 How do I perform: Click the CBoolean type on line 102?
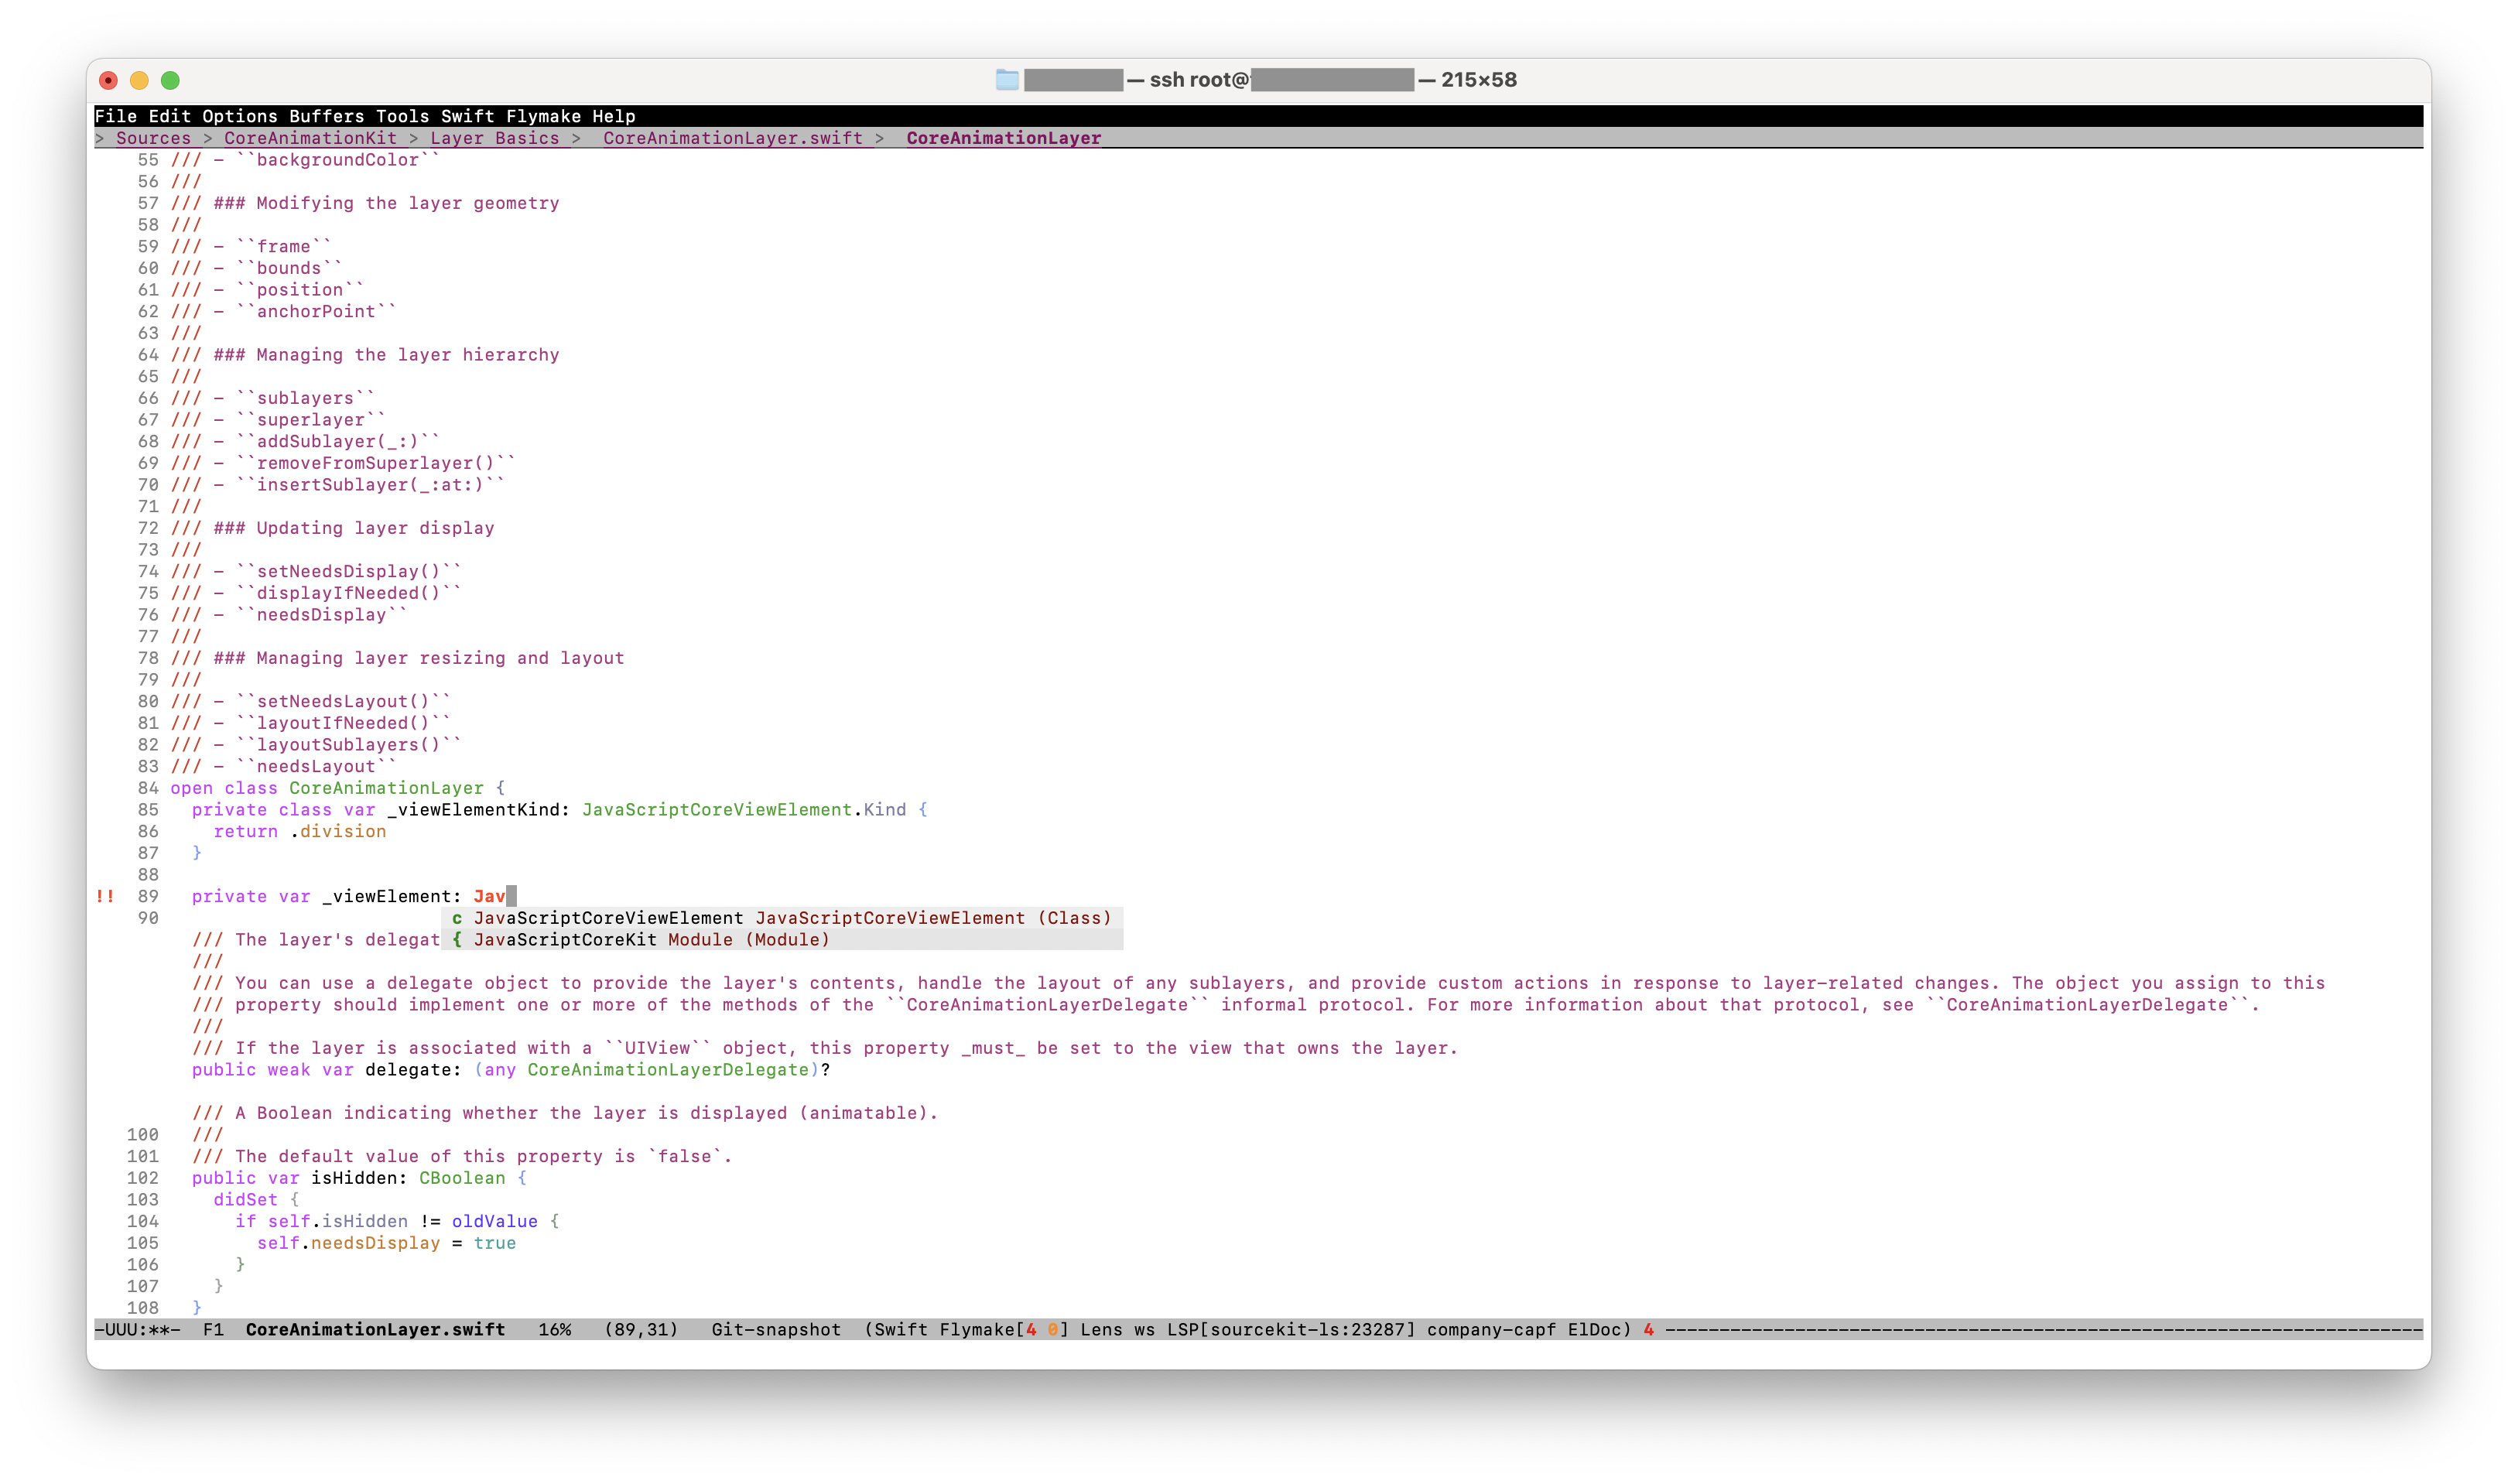point(462,1178)
